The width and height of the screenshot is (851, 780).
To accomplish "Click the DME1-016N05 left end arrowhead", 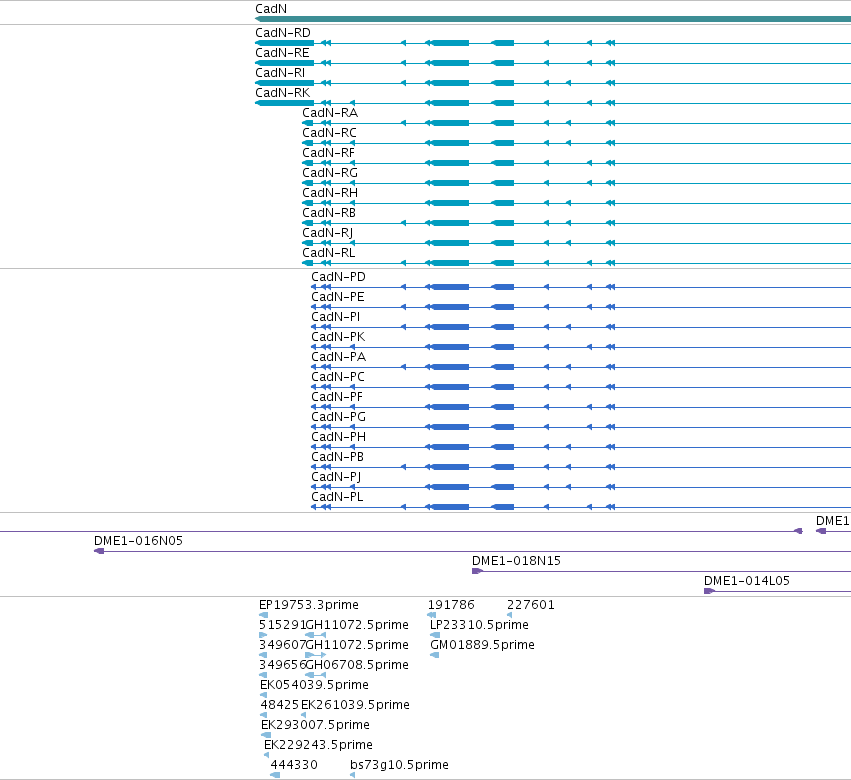I will (x=99, y=551).
